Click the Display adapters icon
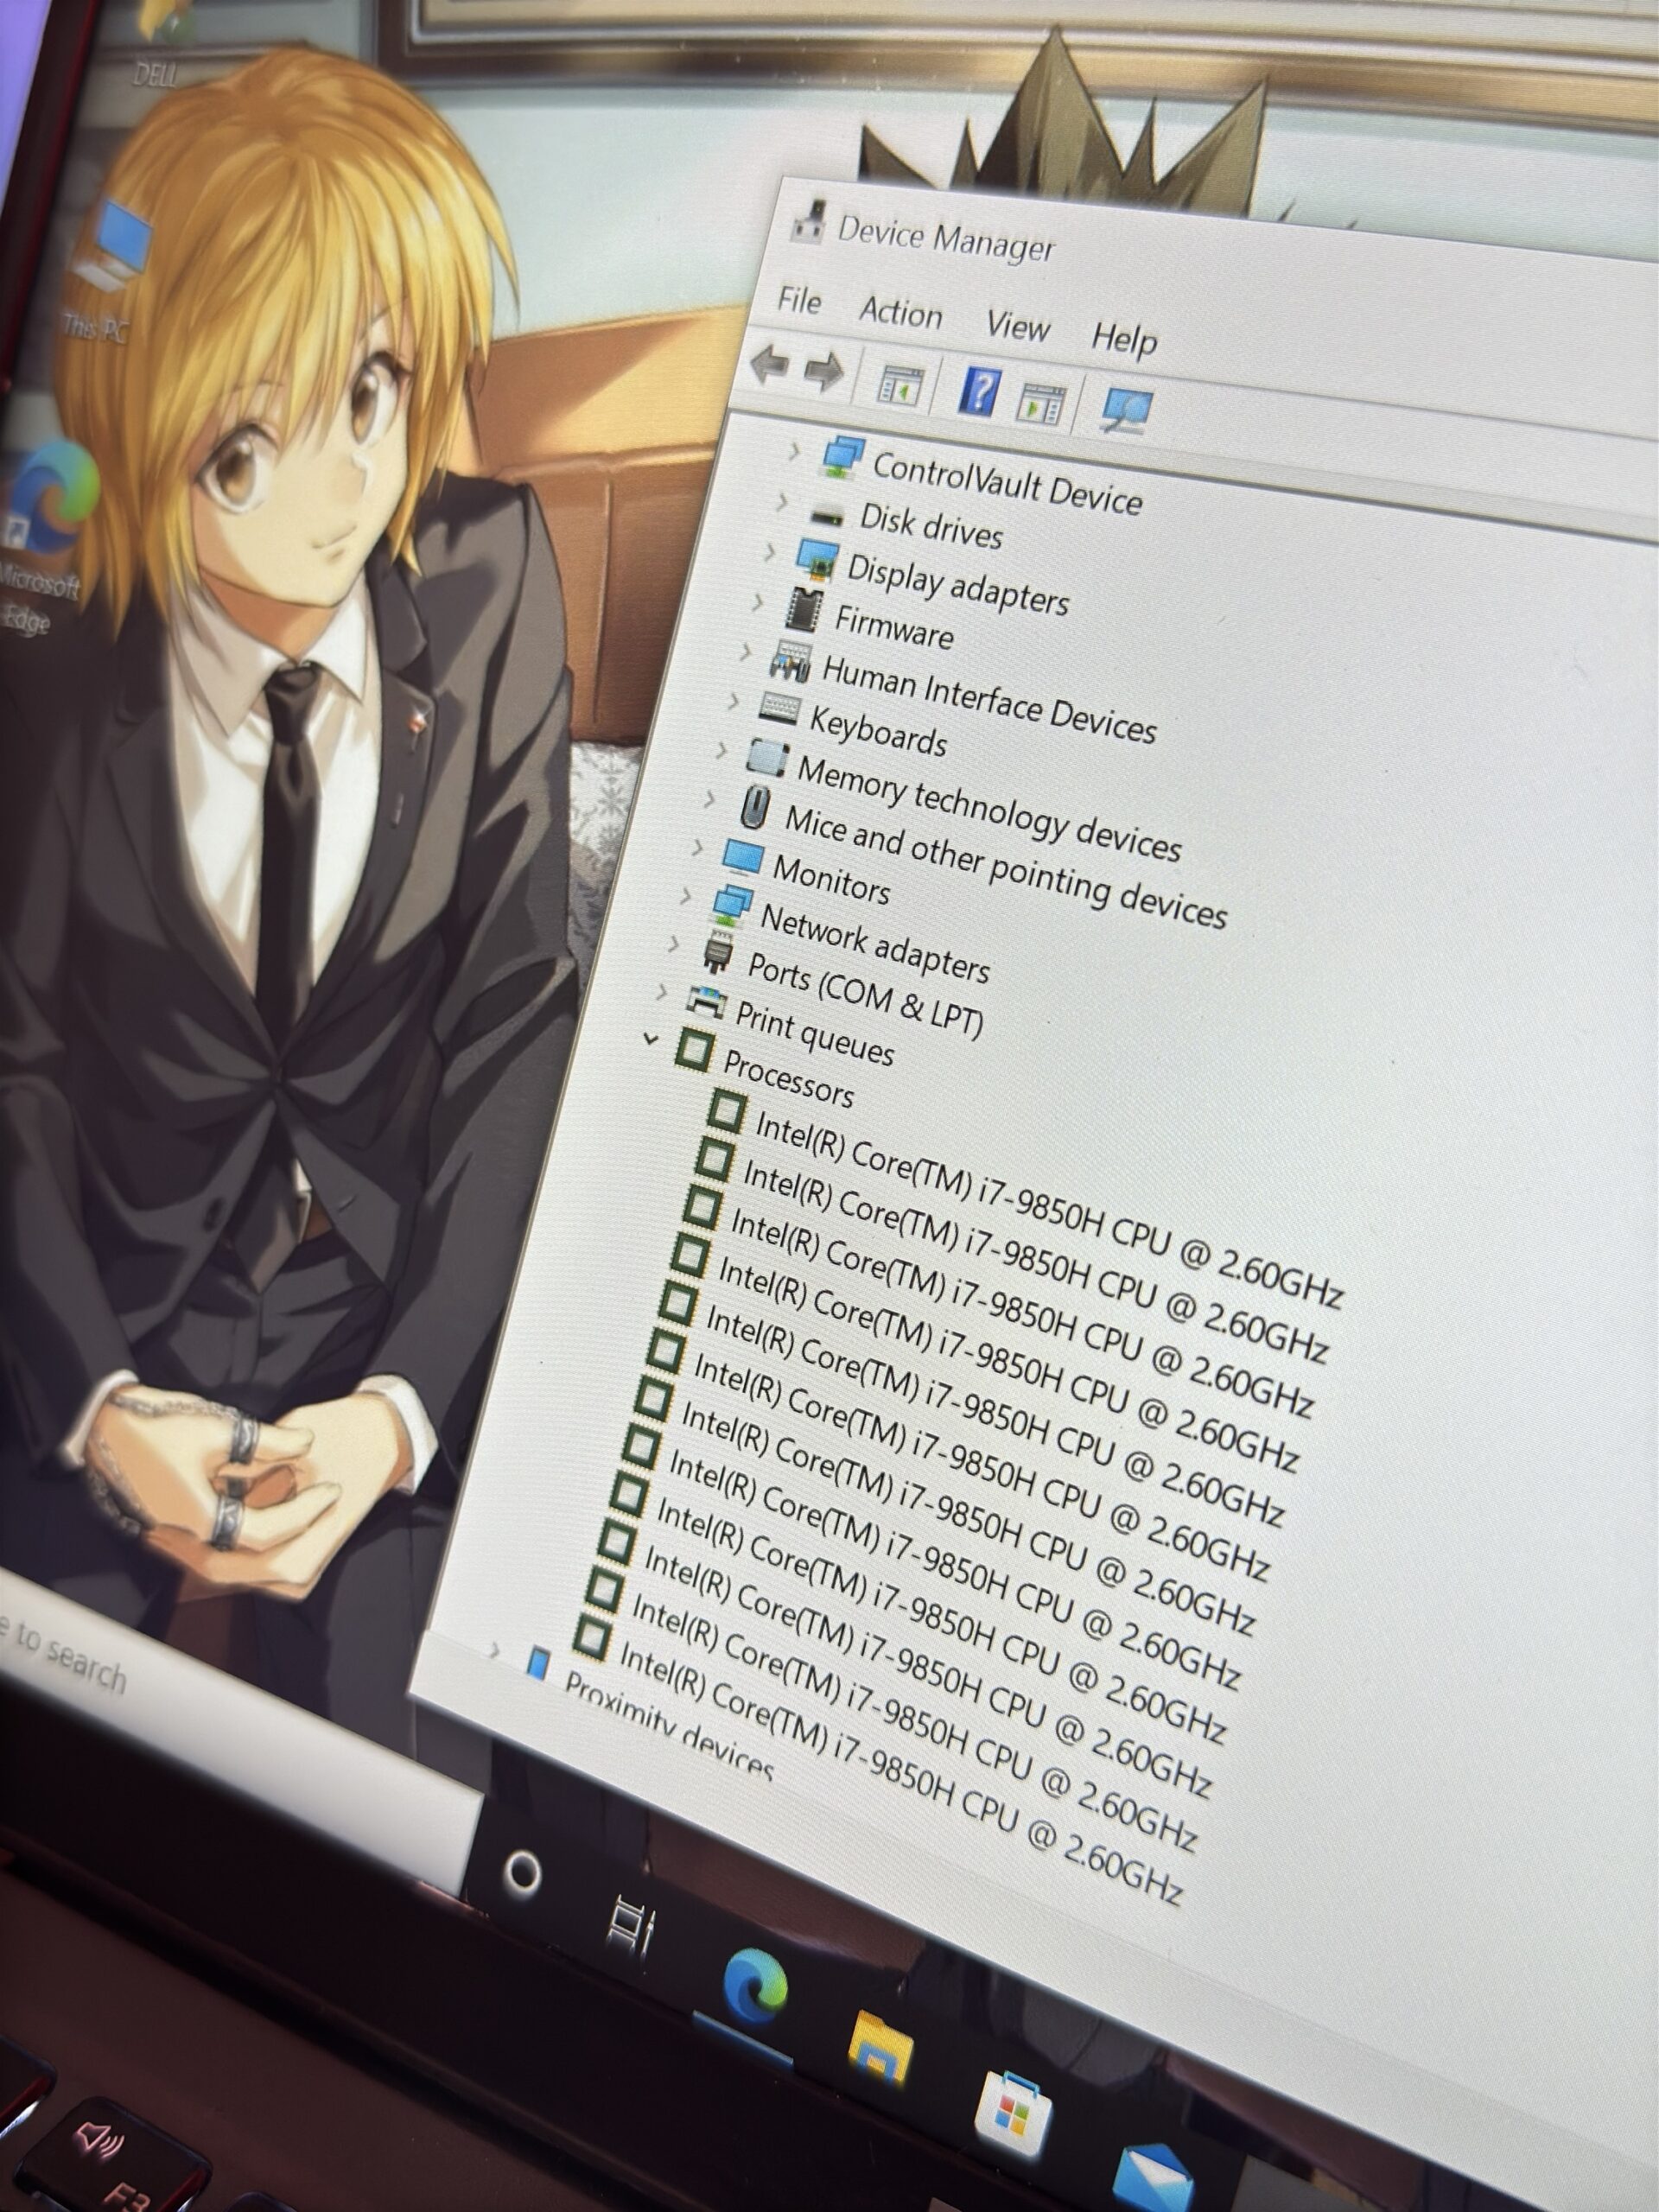This screenshot has width=1659, height=2212. coord(816,558)
